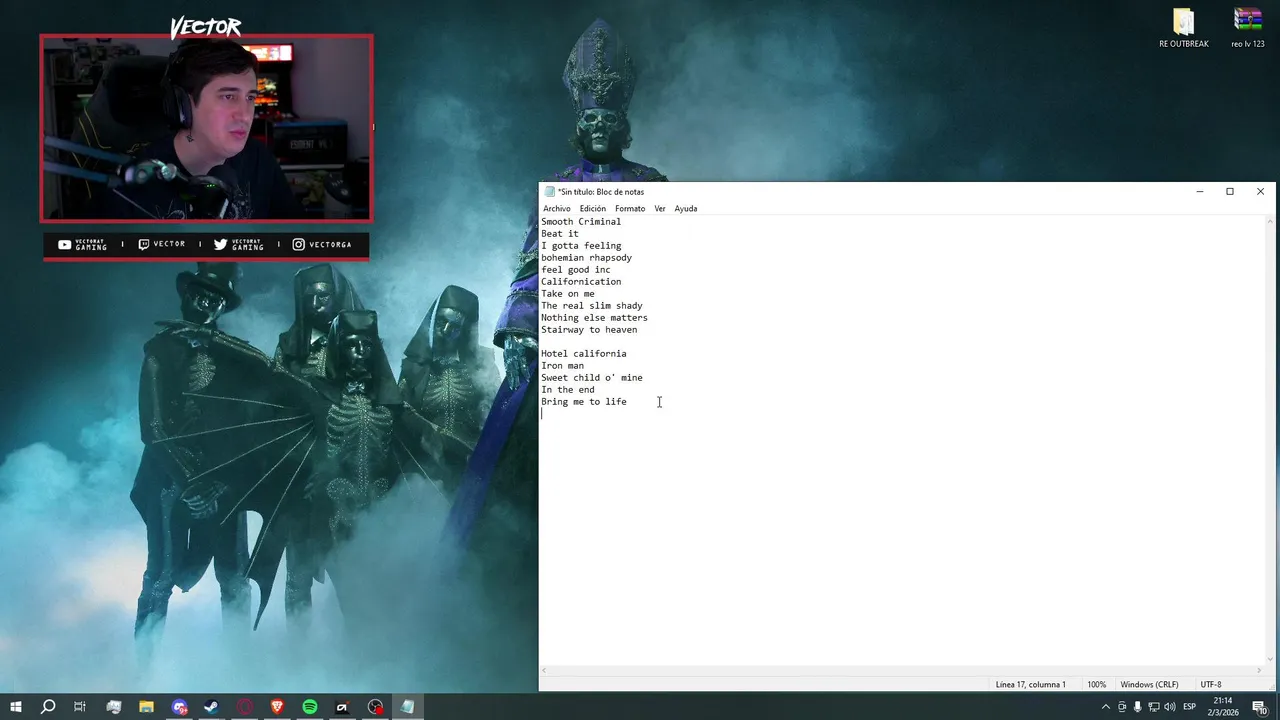Click the Instagram VECTORGA label
This screenshot has height=720, width=1280.
pyautogui.click(x=322, y=244)
